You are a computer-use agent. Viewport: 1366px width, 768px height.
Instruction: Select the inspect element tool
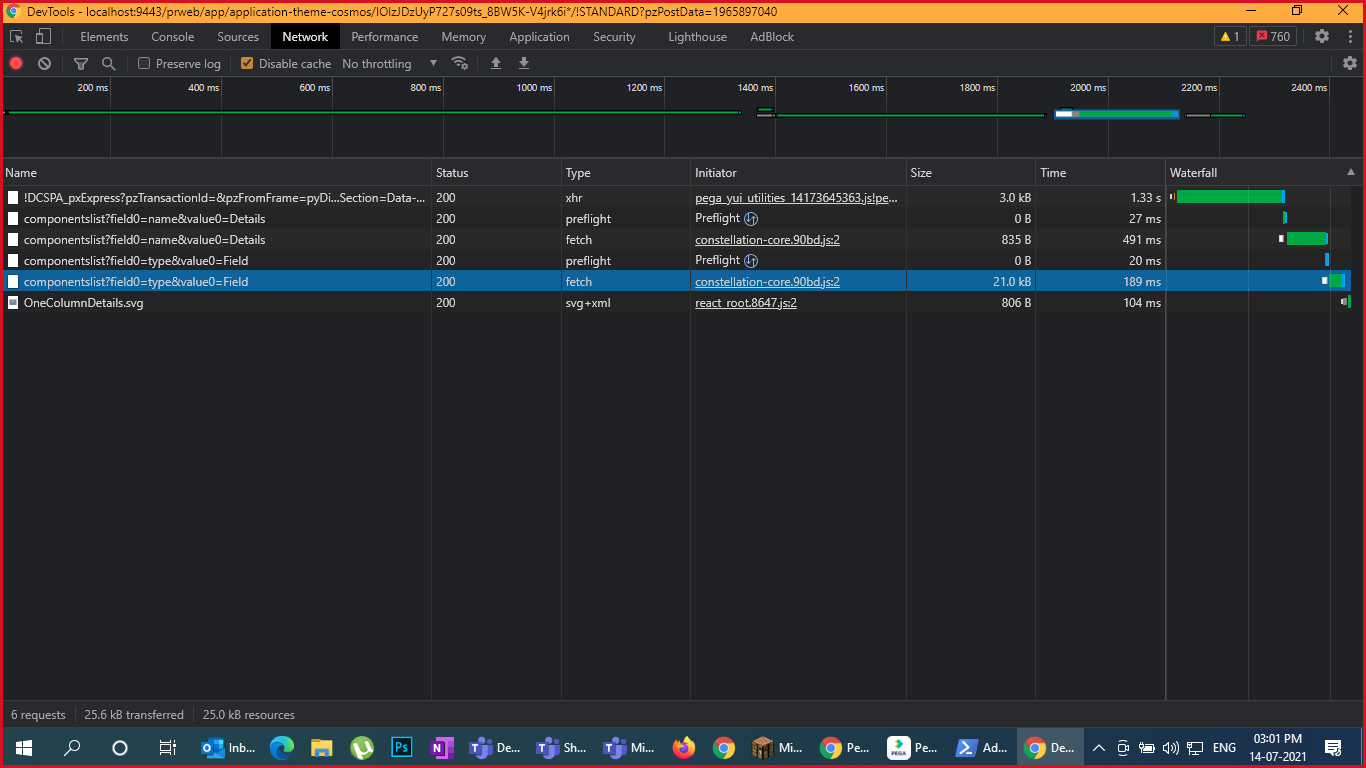pos(15,35)
